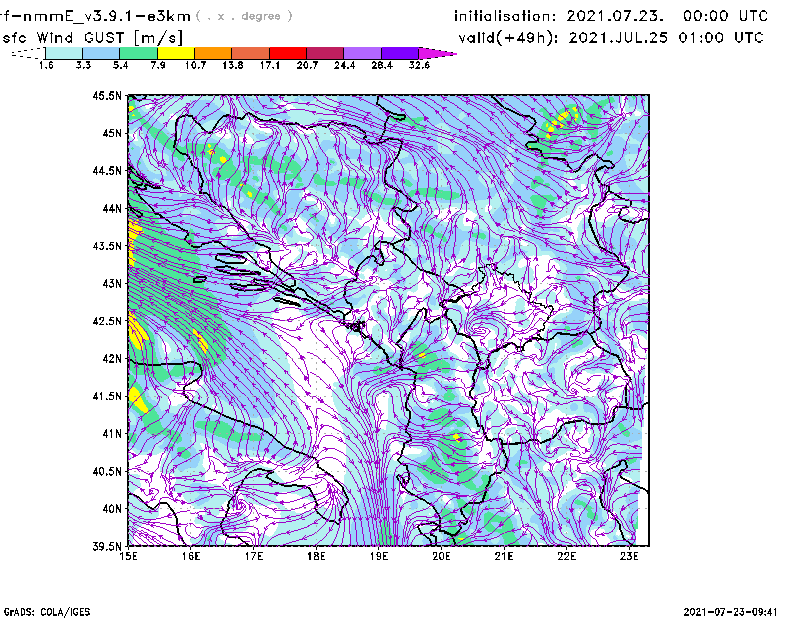The image size is (800, 618).
Task: Click the green 5.4–7.9 legend swatch
Action: point(138,53)
